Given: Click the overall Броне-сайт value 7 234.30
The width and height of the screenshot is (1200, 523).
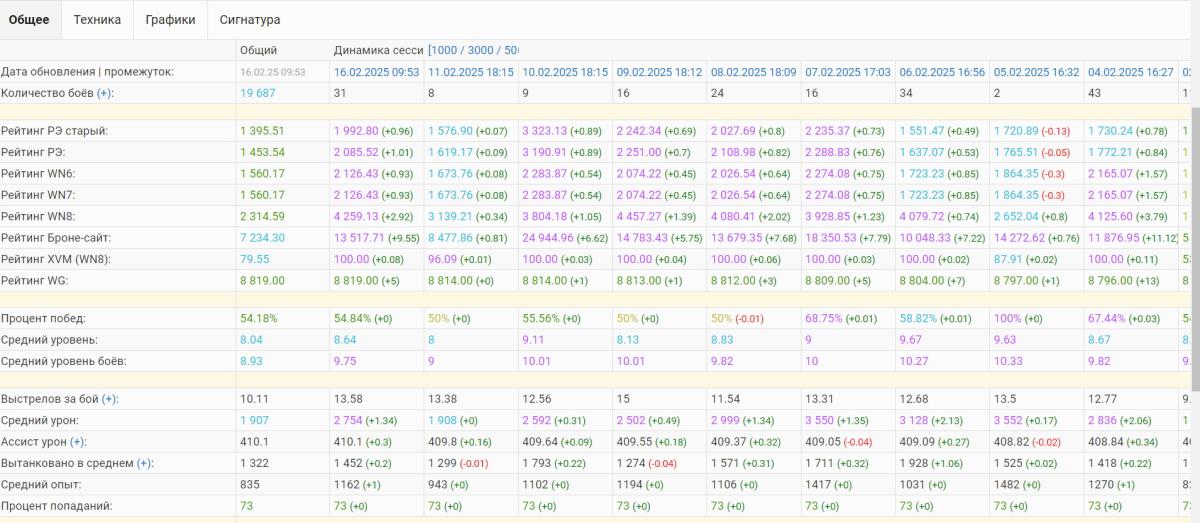Looking at the screenshot, I should tap(262, 238).
